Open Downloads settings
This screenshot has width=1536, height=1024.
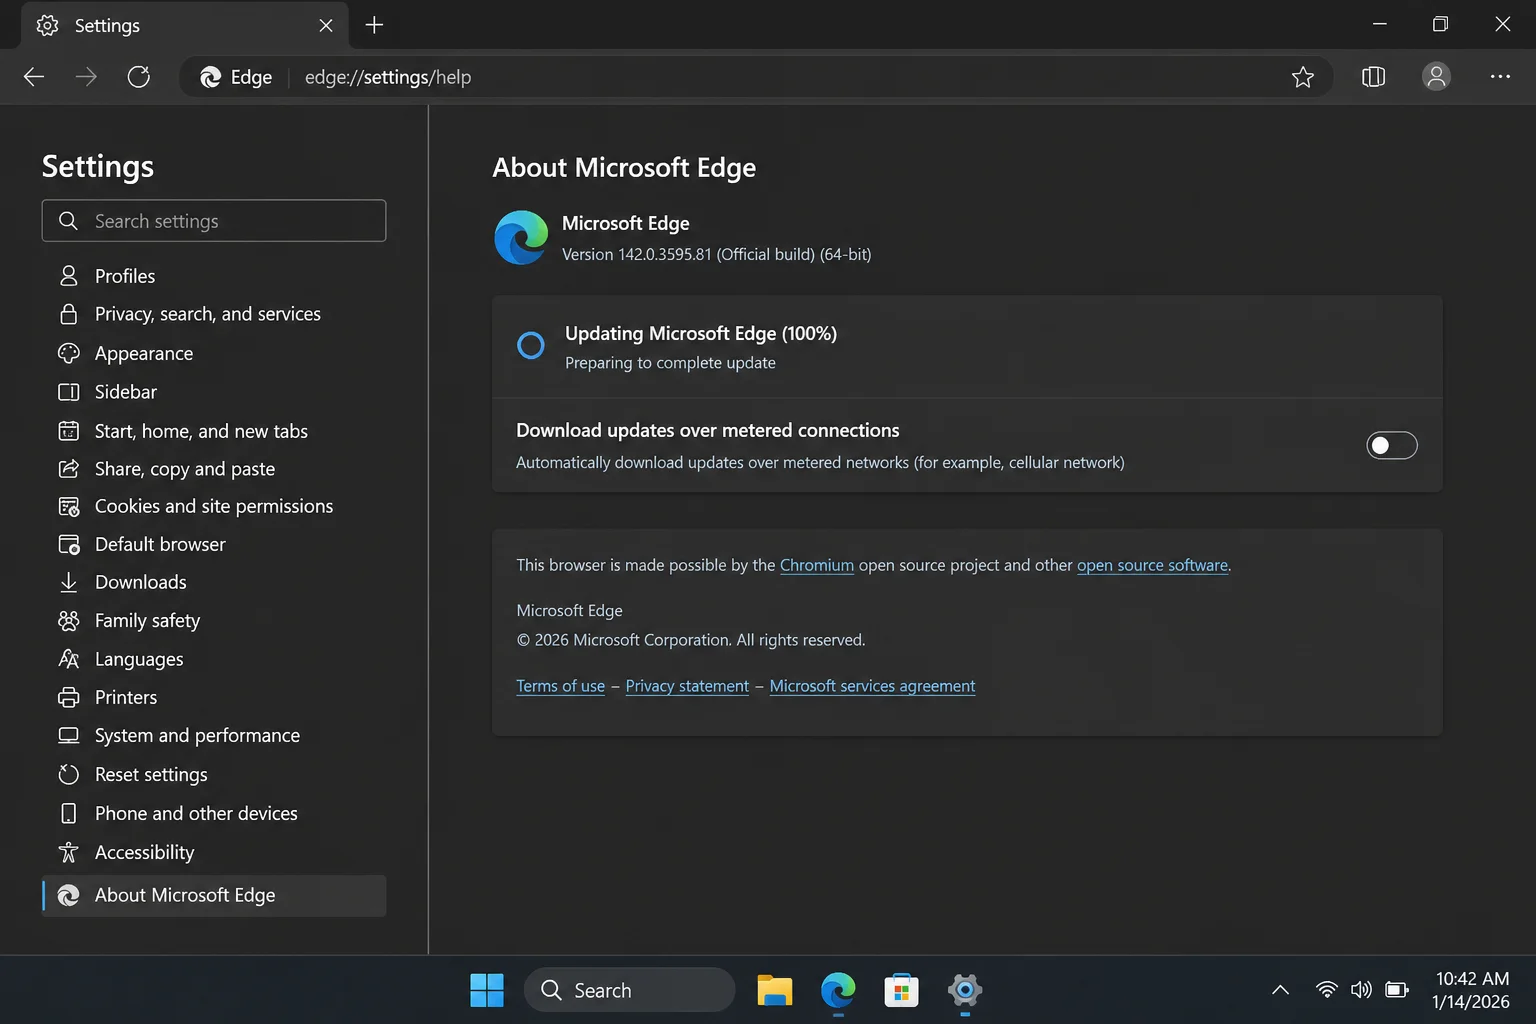(x=214, y=582)
